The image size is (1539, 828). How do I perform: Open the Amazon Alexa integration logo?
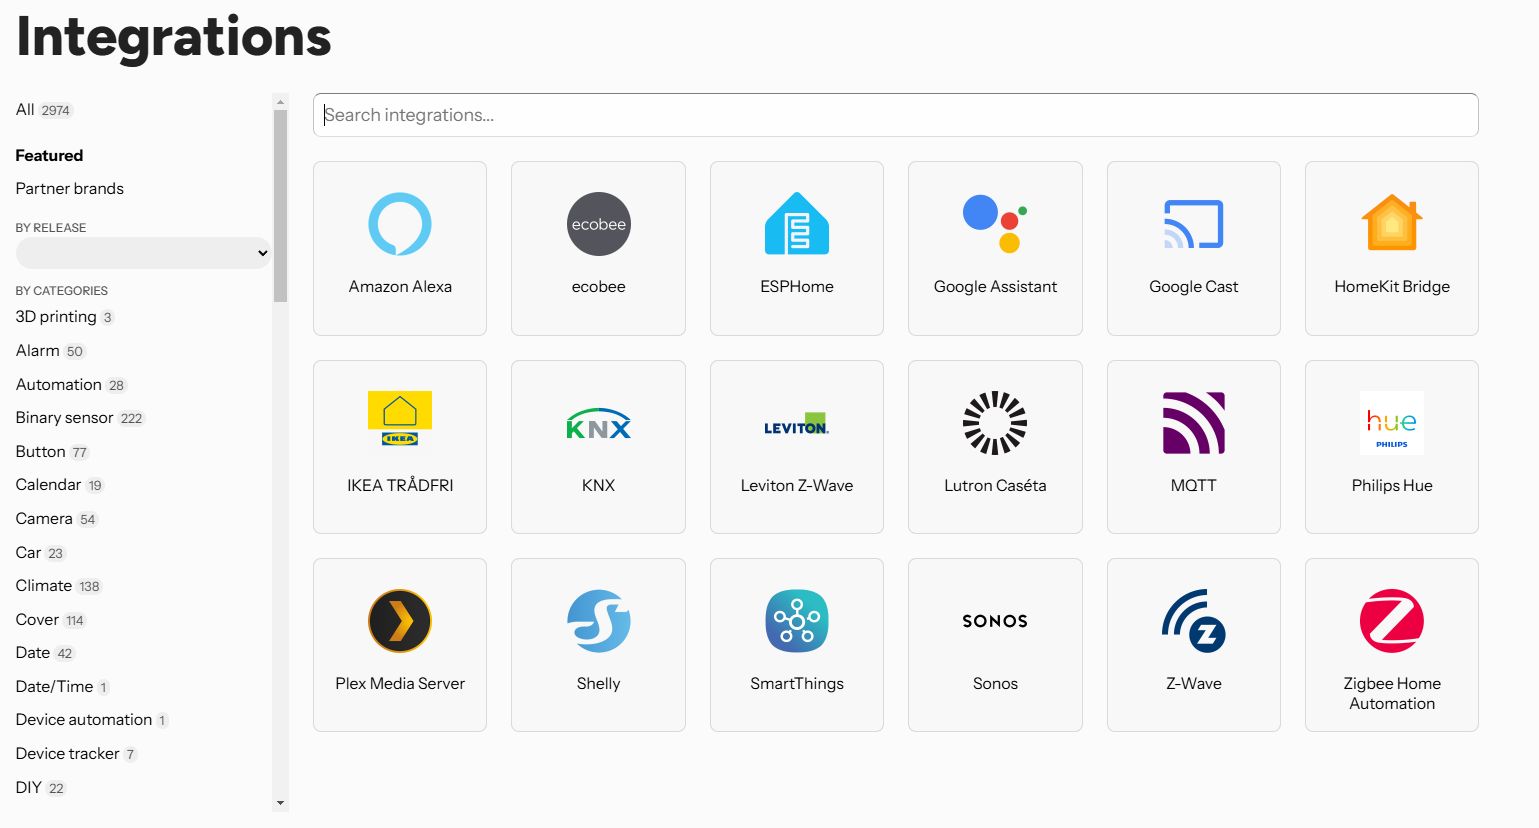point(400,224)
